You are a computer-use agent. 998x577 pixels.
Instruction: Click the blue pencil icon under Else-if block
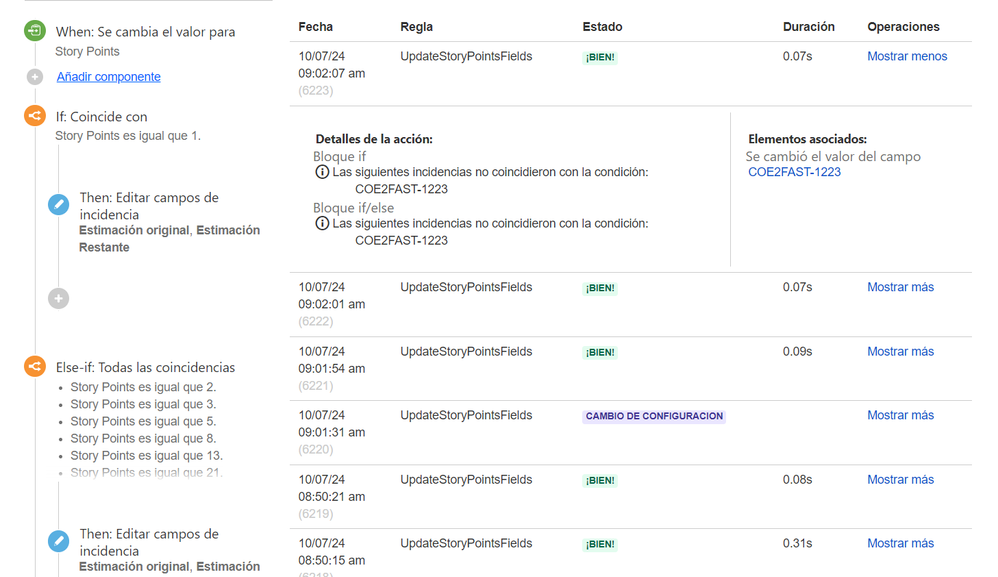tap(59, 541)
